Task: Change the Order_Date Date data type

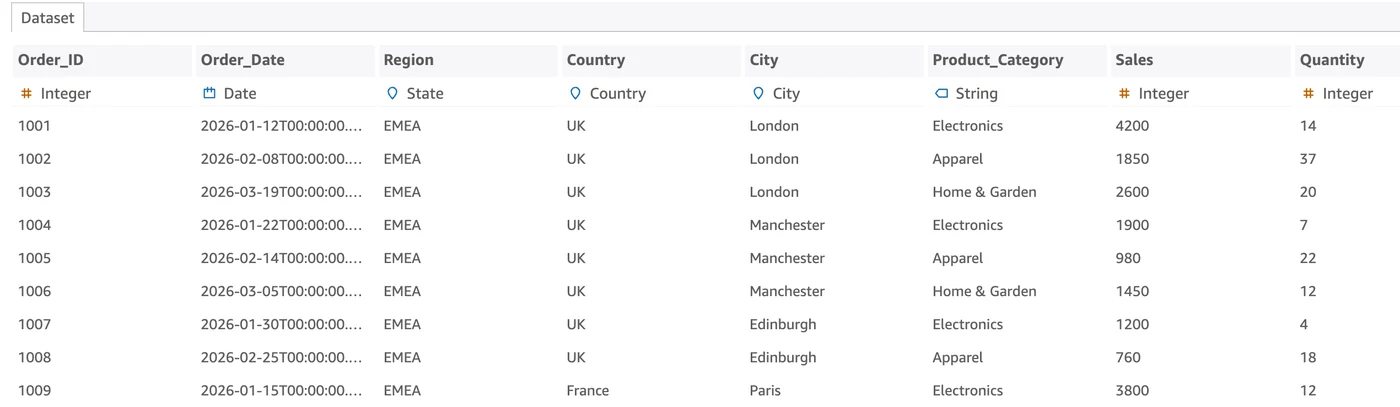Action: 240,93
